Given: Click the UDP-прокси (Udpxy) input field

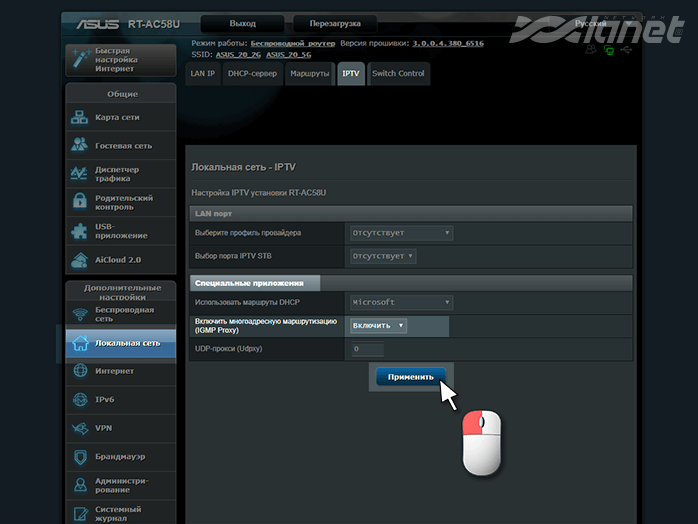Looking at the screenshot, I should coord(365,349).
